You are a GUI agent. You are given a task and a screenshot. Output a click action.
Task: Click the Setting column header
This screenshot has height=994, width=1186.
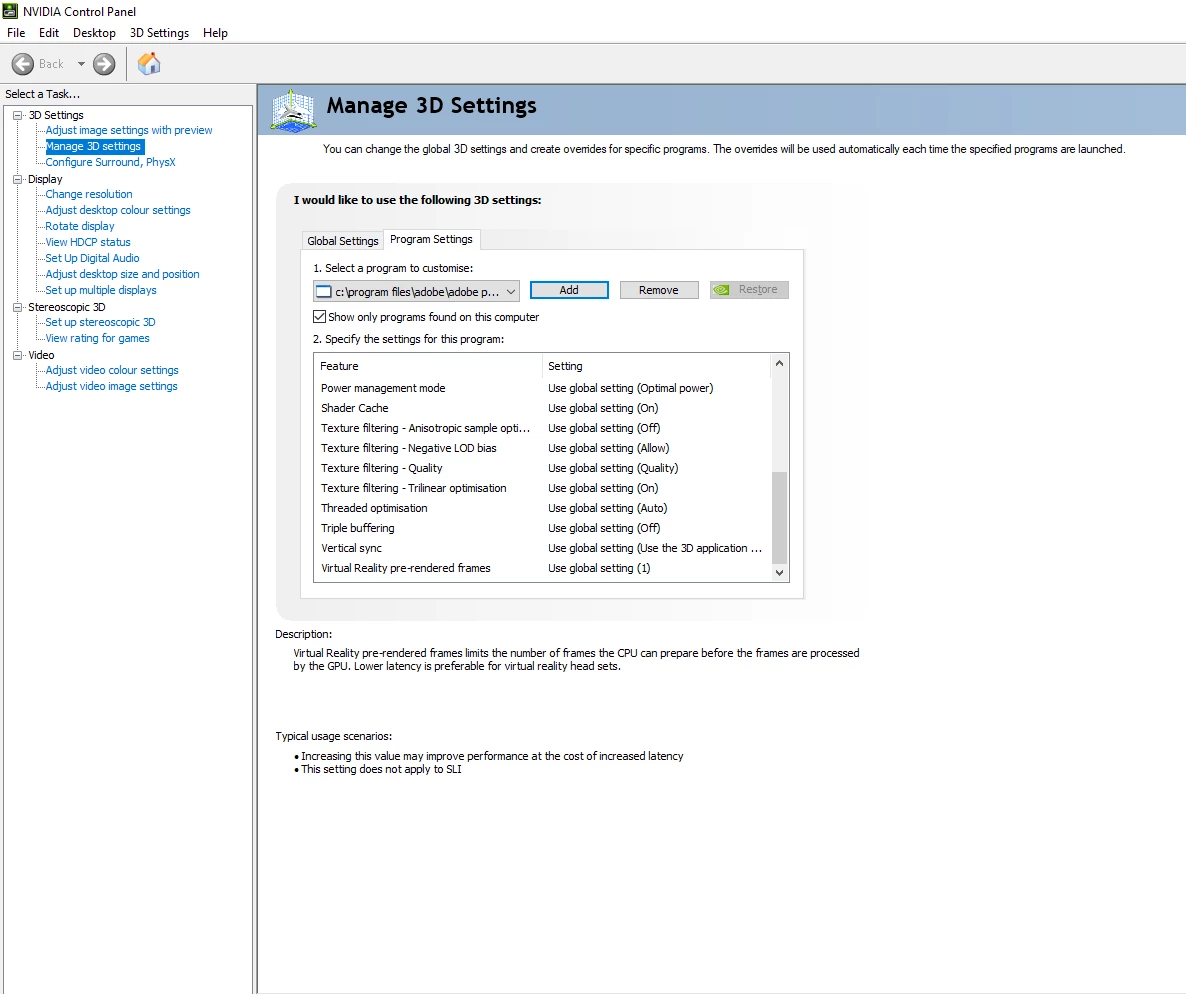[x=657, y=366]
